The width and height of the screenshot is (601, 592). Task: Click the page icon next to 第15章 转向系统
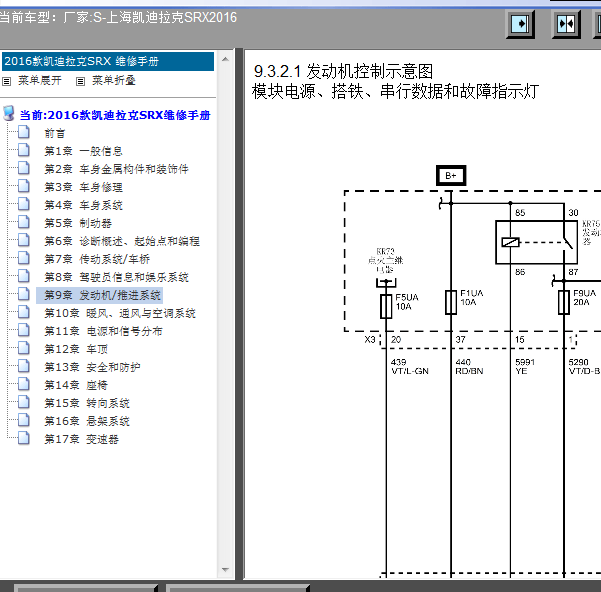coord(24,402)
